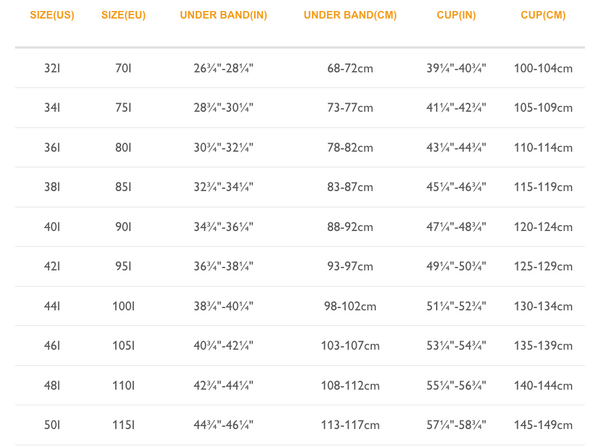Click the UNDER BAND(CM) column header
The image size is (600, 447).
pyautogui.click(x=350, y=16)
